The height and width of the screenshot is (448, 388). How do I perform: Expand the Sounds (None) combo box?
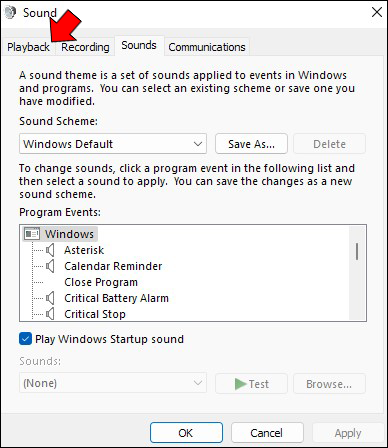[x=113, y=383]
